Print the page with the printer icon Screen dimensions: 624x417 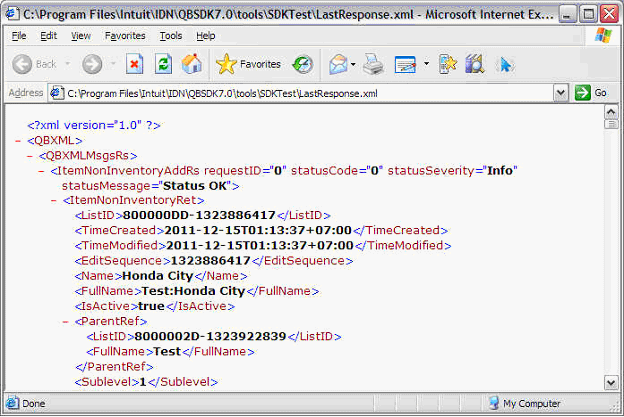coord(373,64)
